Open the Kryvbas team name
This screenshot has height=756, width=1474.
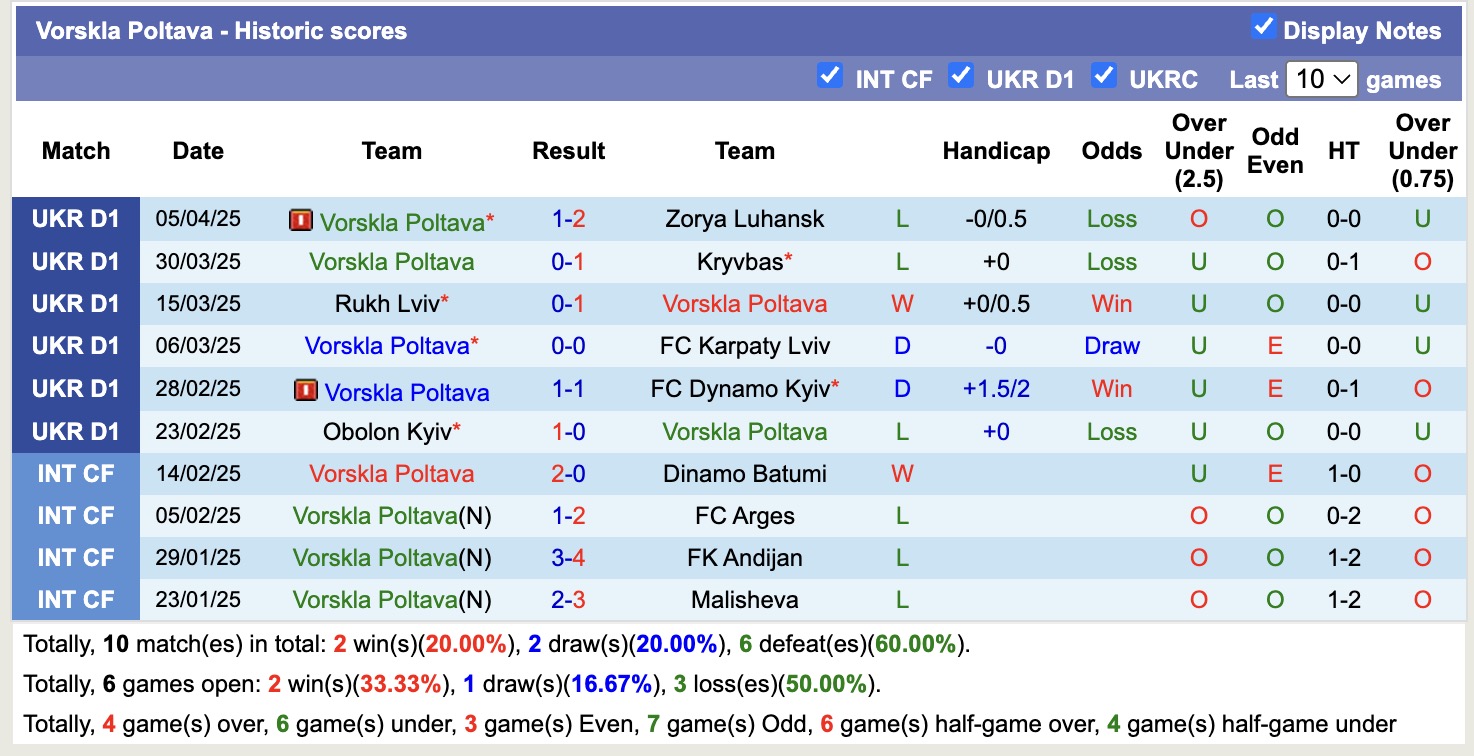pyautogui.click(x=740, y=261)
